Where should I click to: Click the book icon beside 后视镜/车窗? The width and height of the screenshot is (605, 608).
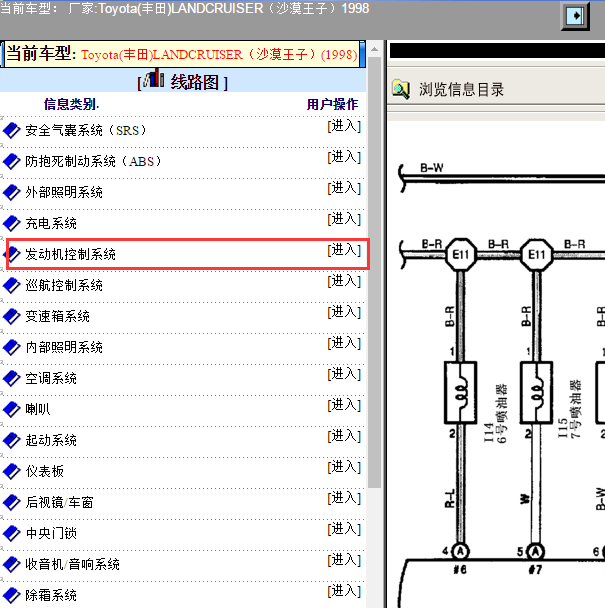tap(12, 503)
